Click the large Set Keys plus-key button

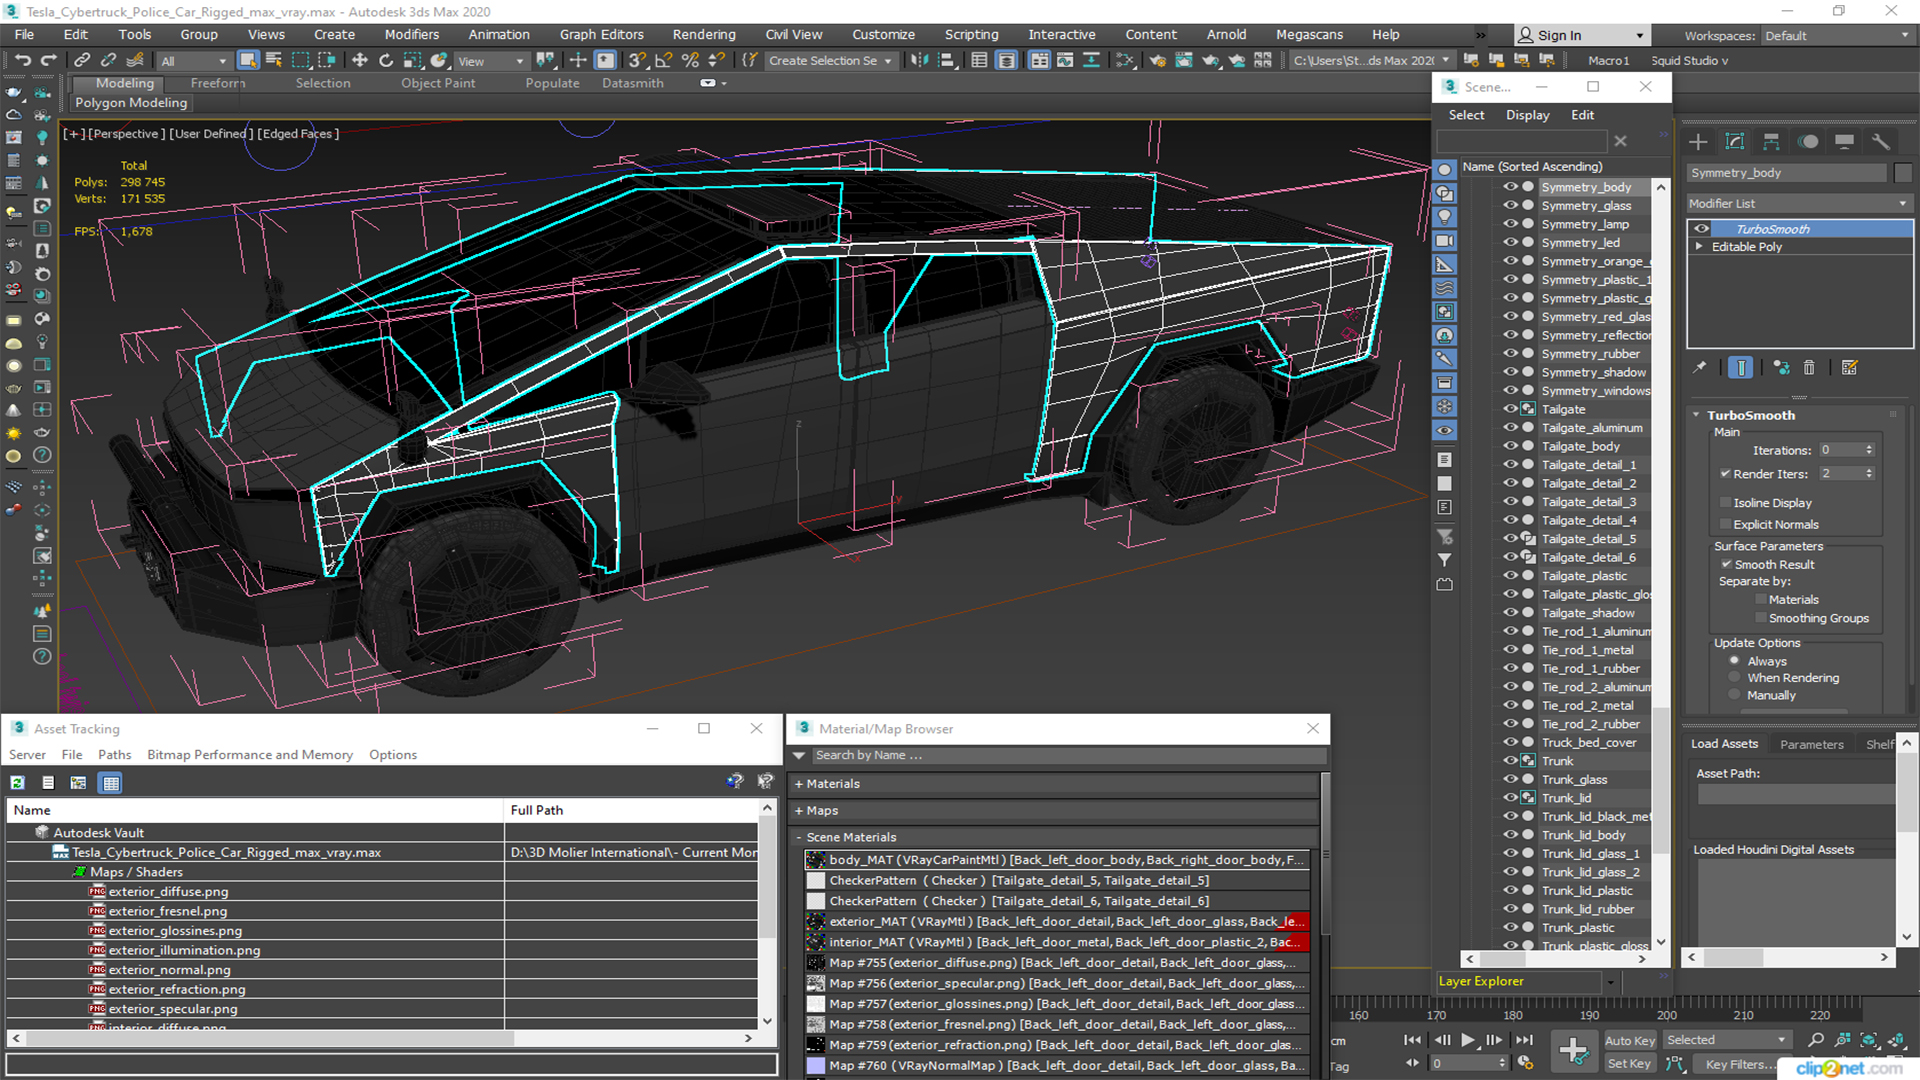pos(1574,1050)
